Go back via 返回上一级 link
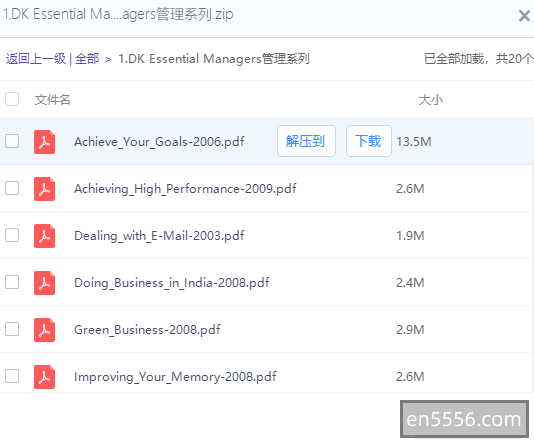 (36, 59)
